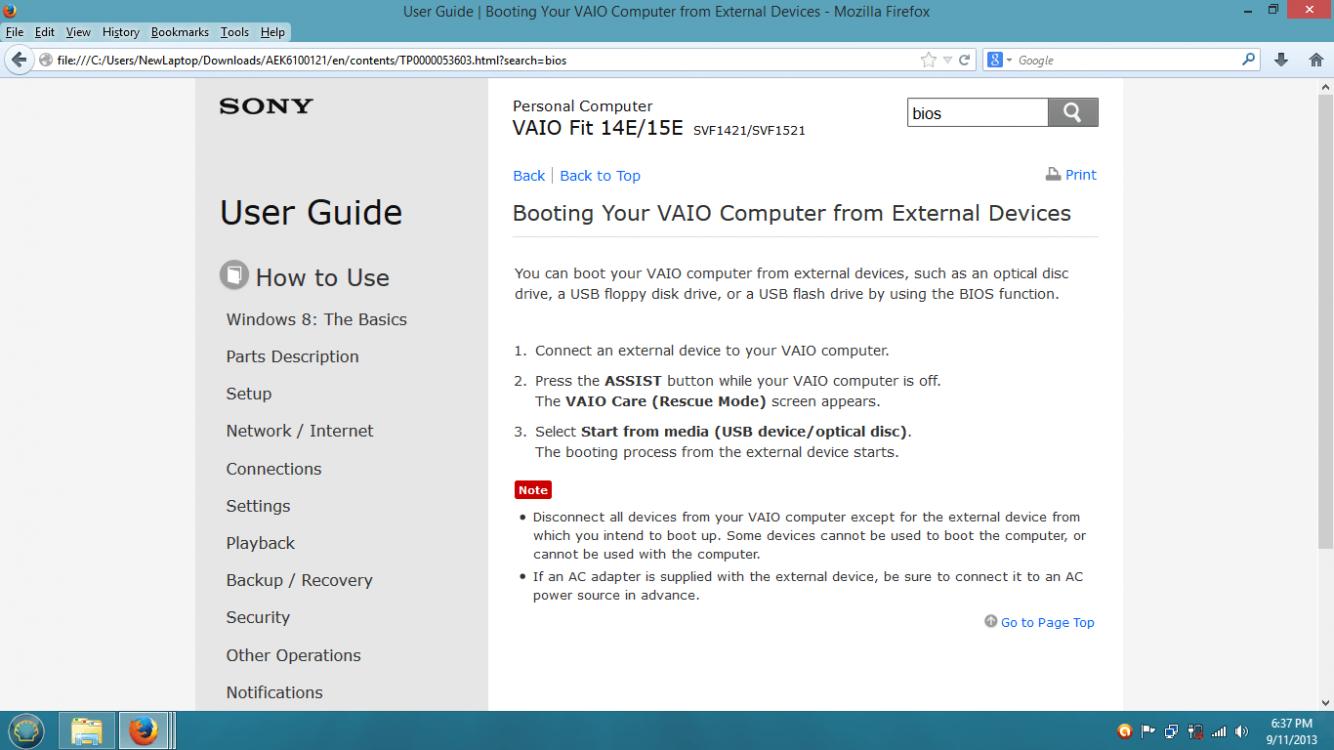Click the SONY logo
This screenshot has width=1334, height=750.
click(266, 106)
